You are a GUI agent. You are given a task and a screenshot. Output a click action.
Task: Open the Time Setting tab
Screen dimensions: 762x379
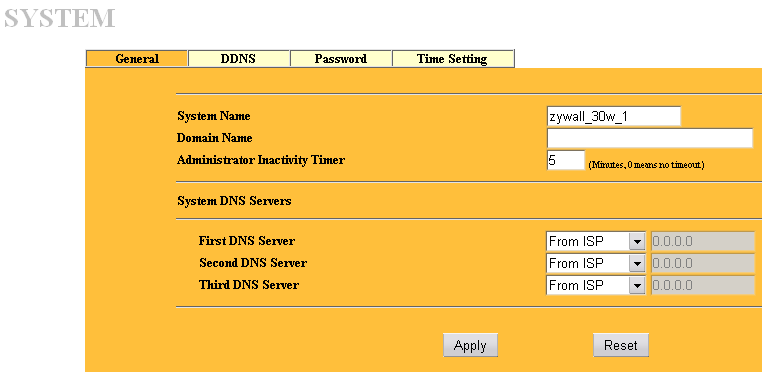tap(452, 59)
